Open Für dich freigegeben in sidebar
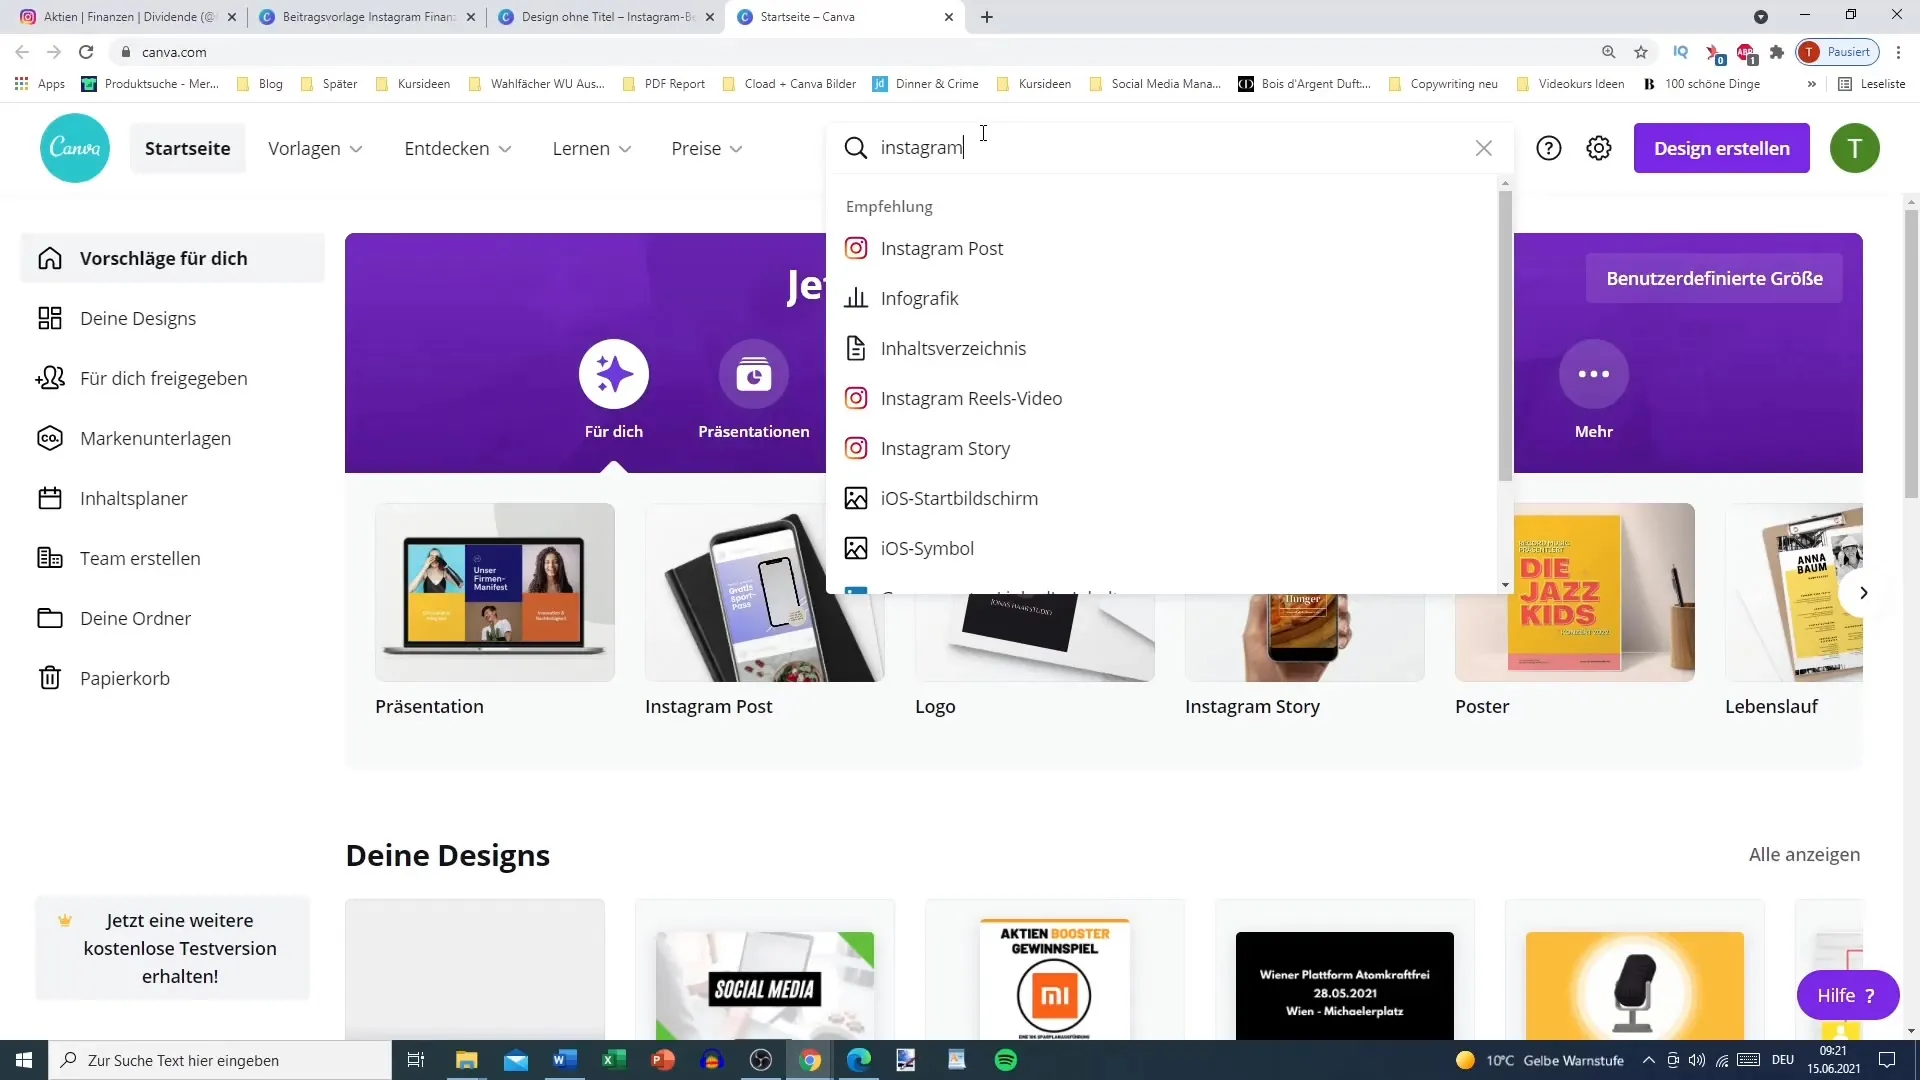This screenshot has height=1080, width=1920. (x=172, y=378)
